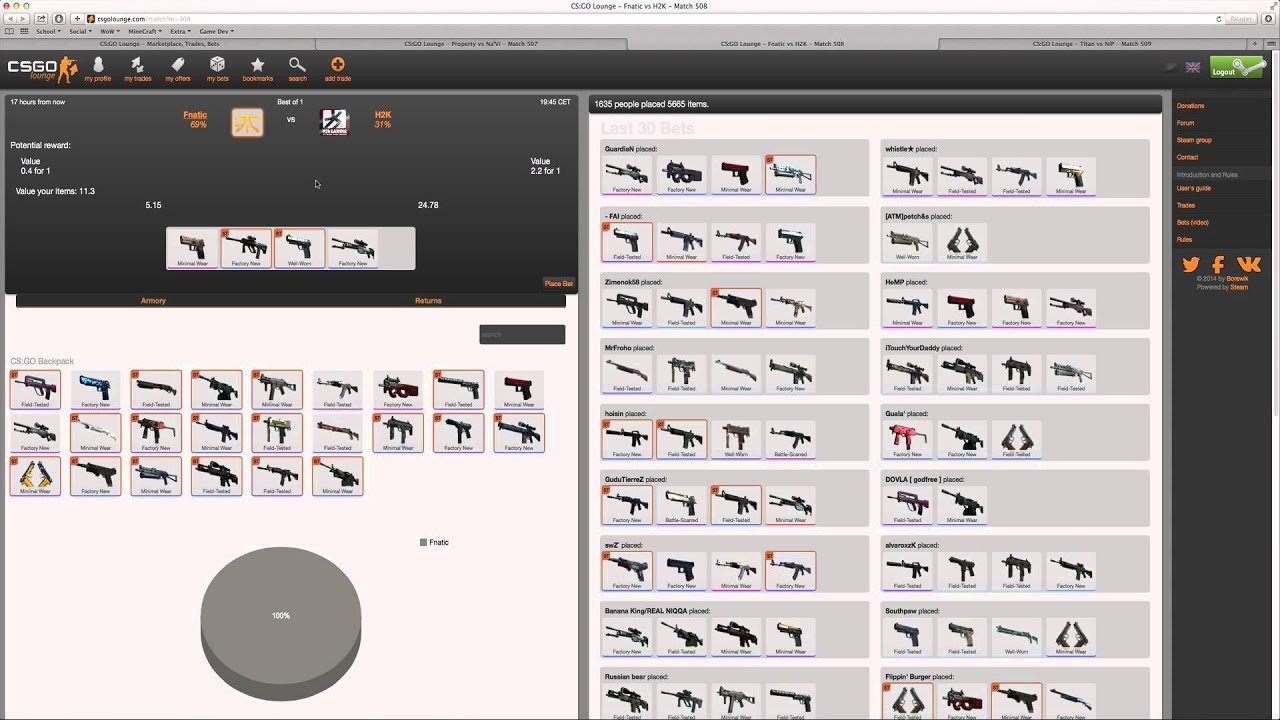The height and width of the screenshot is (720, 1280).
Task: Open the Donations link
Action: coord(1190,106)
